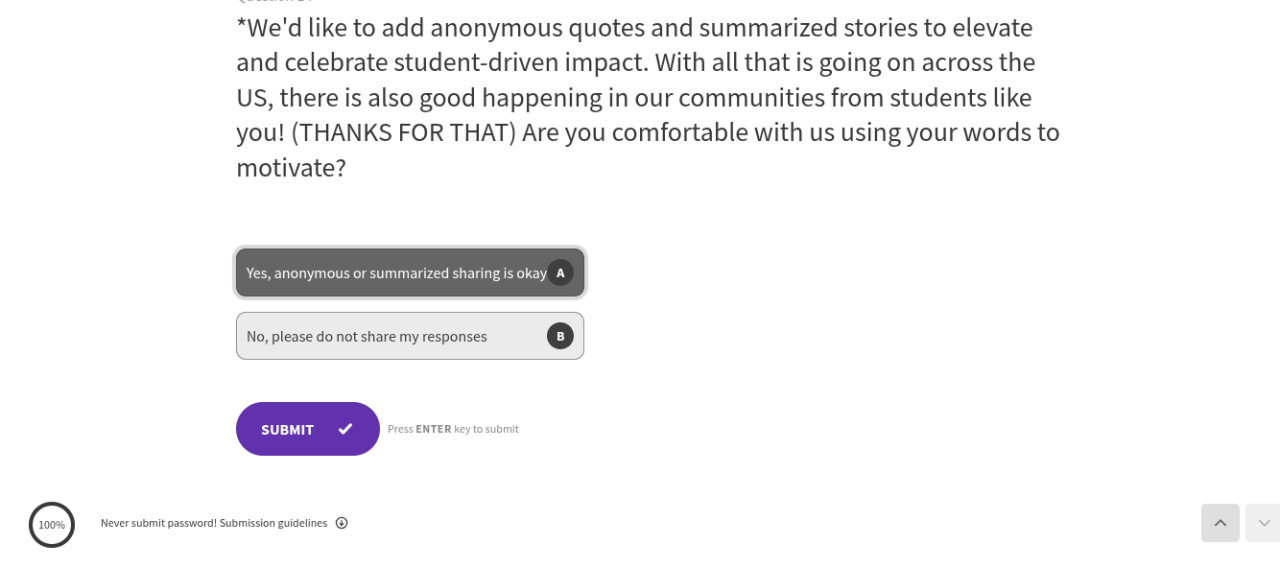Click the 100% progress circle indicator

point(52,525)
